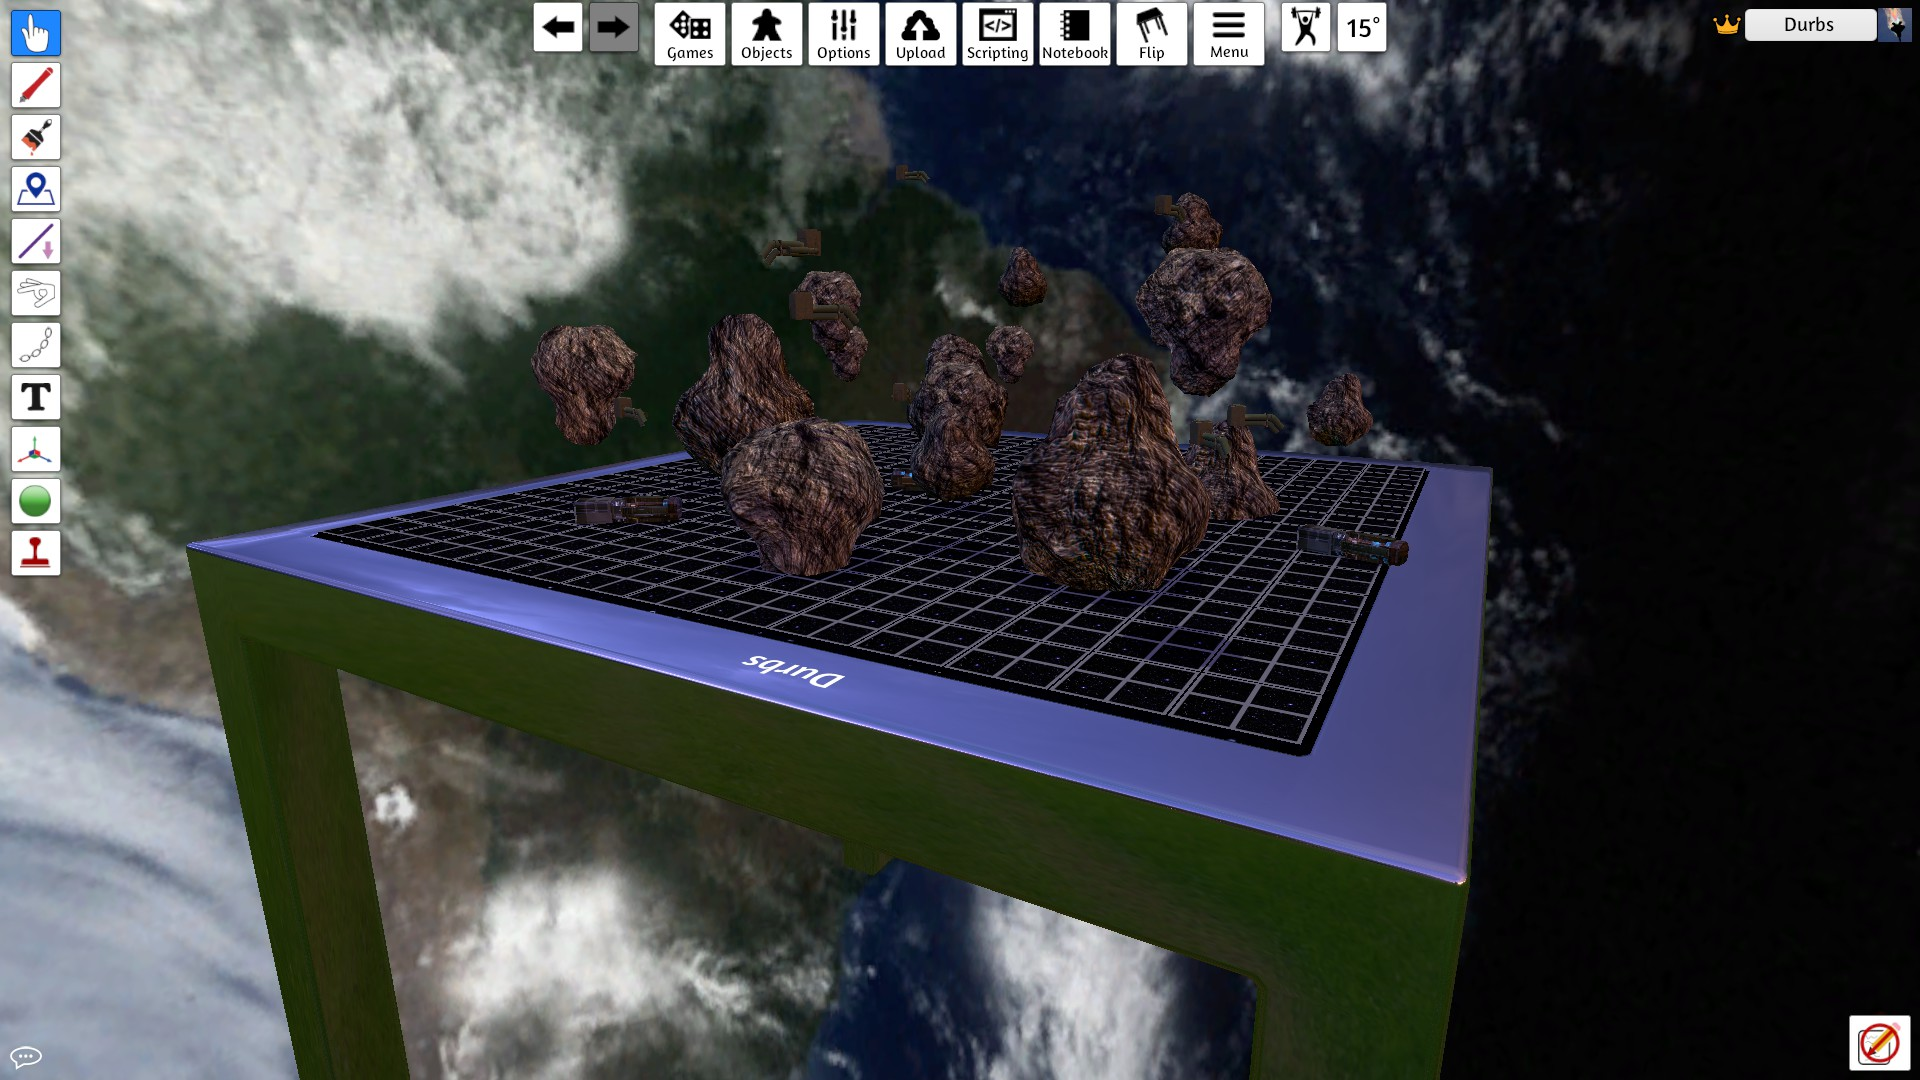Click the Redo right arrow

click(x=613, y=28)
